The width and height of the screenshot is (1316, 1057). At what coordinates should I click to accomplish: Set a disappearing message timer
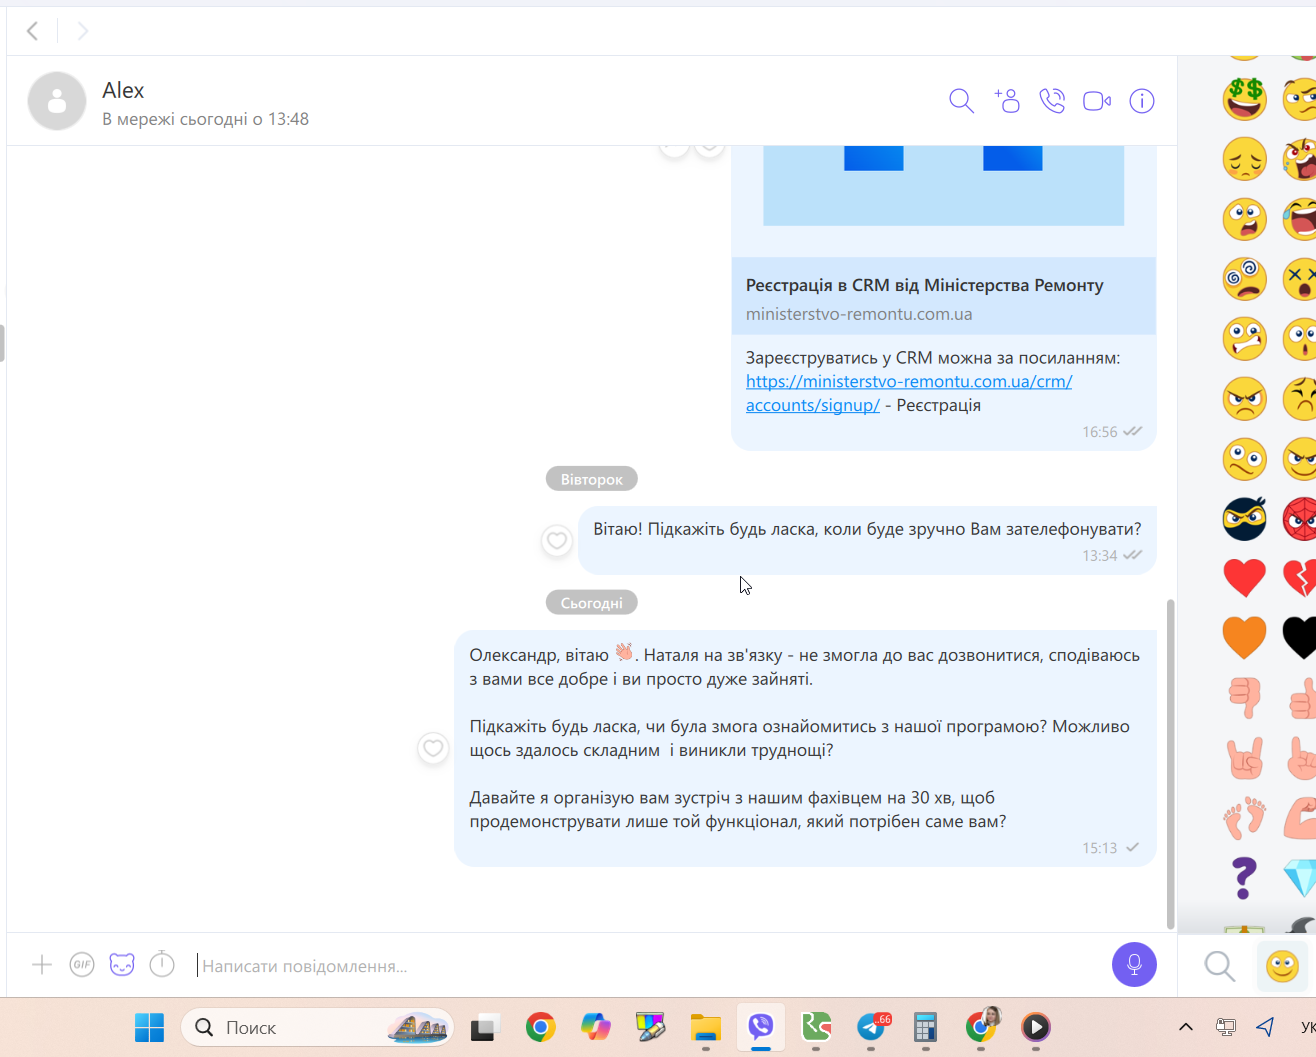coord(162,964)
